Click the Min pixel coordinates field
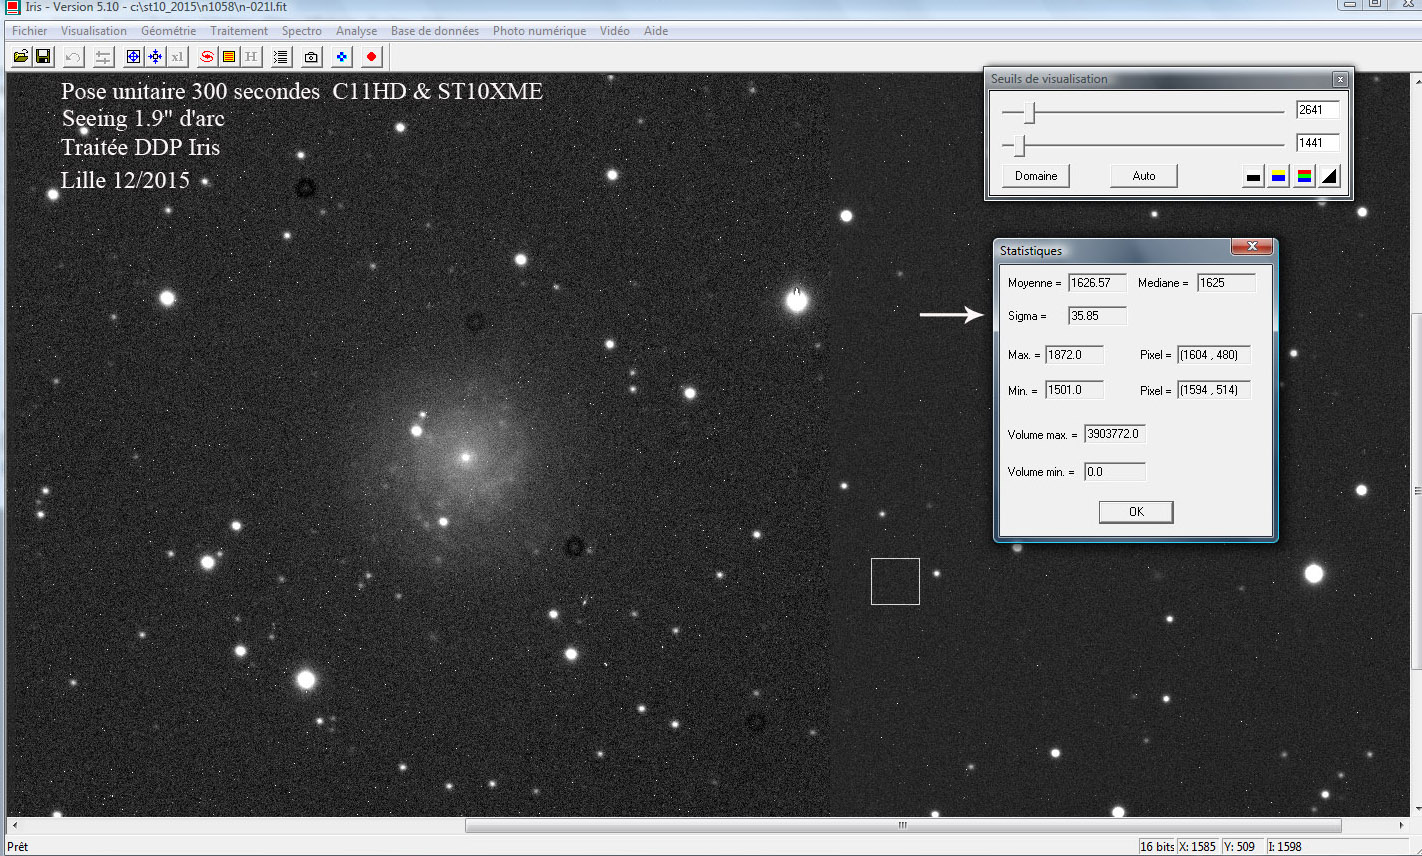The height and width of the screenshot is (856, 1422). [x=1214, y=390]
